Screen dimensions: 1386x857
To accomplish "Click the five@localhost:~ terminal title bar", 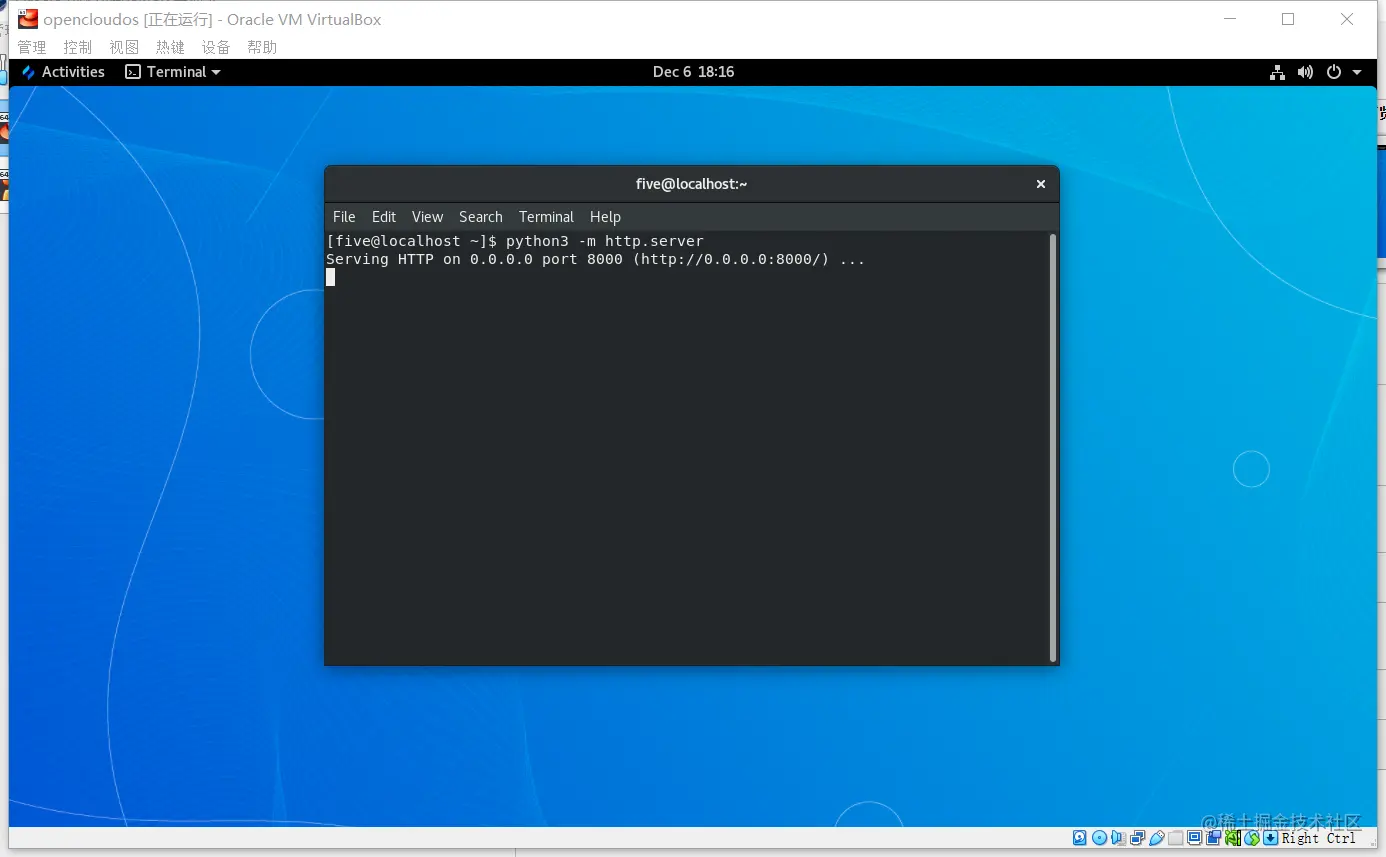I will (692, 184).
